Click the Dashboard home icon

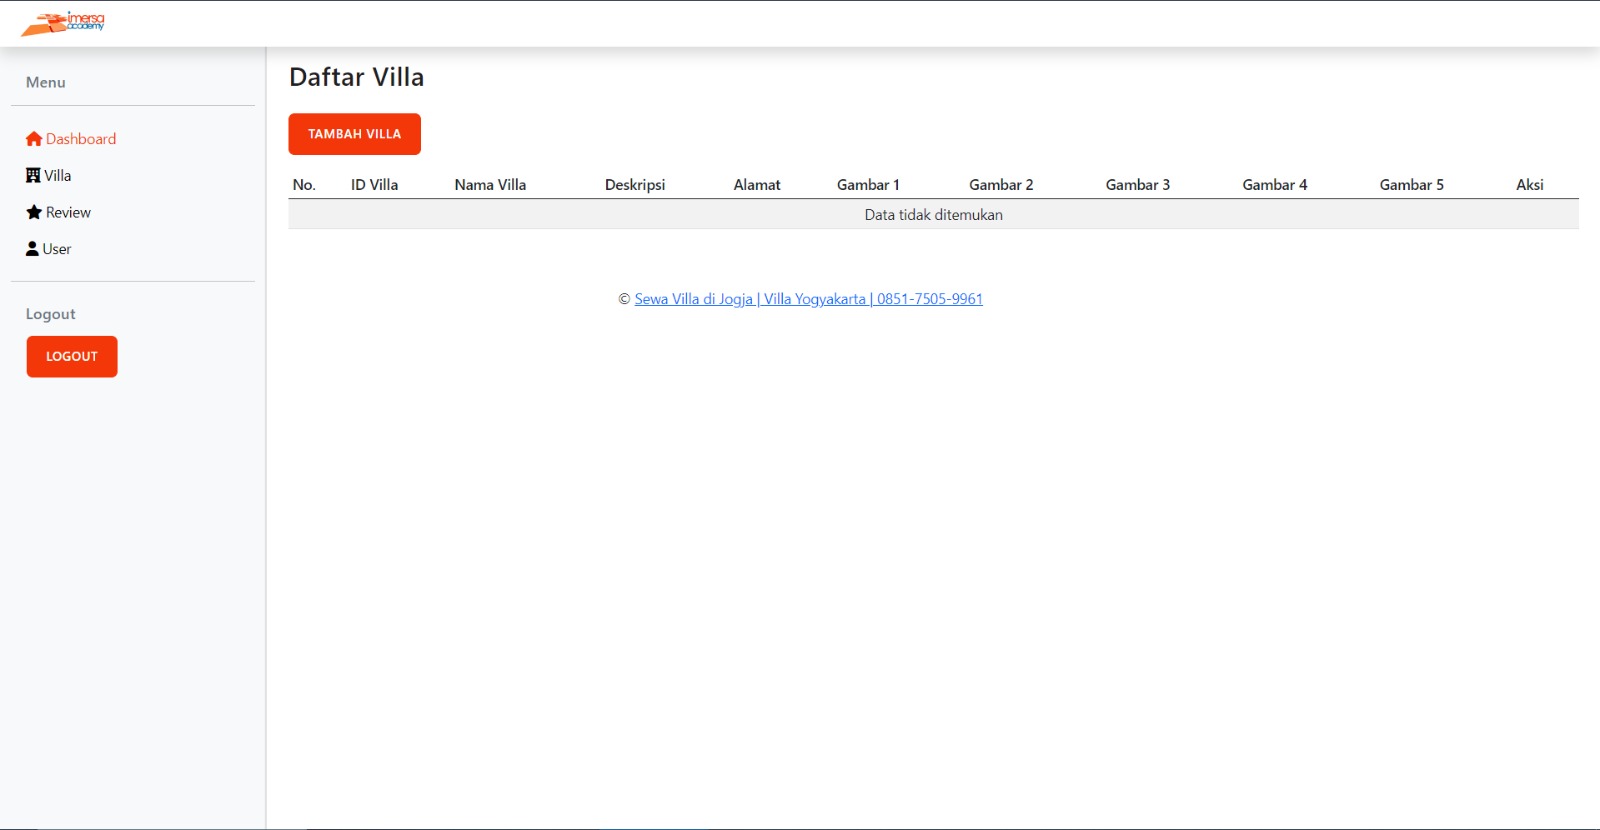(34, 139)
